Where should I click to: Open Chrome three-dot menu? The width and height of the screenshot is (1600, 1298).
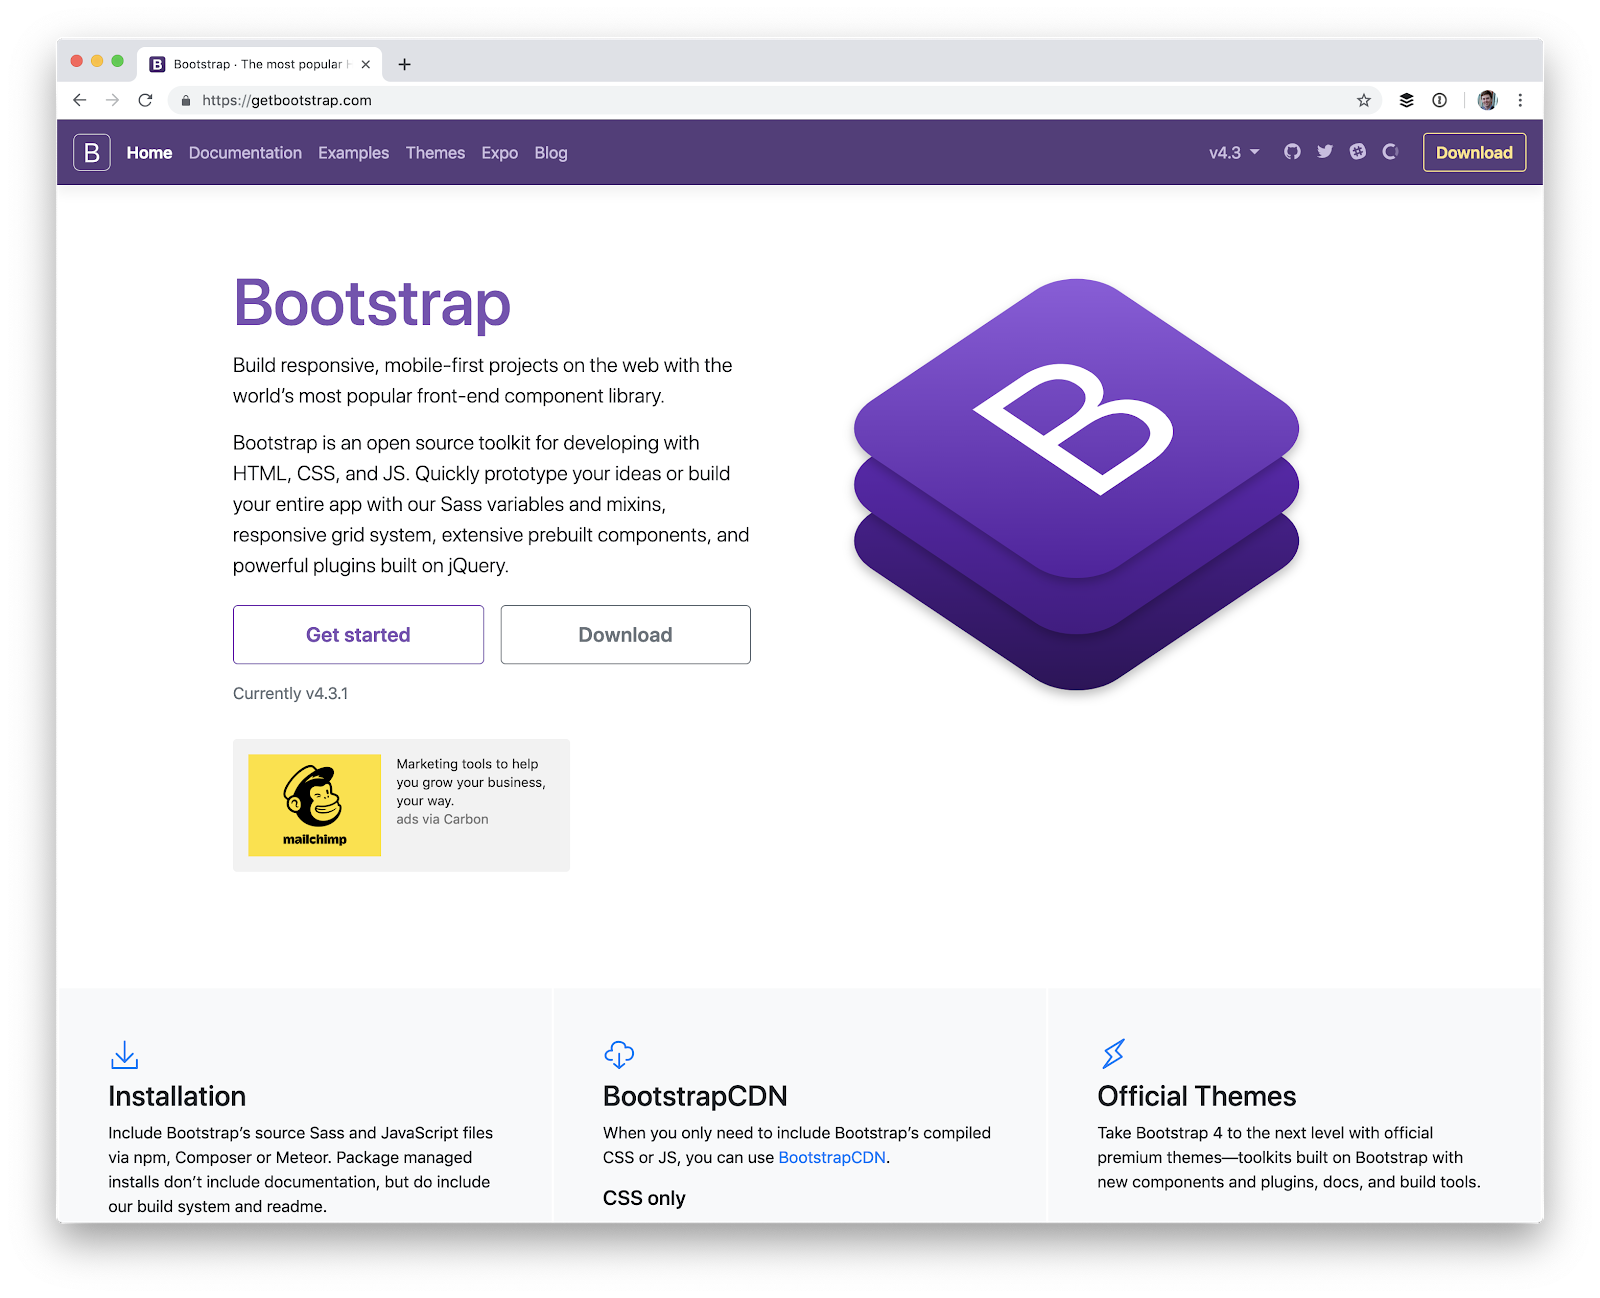point(1520,100)
